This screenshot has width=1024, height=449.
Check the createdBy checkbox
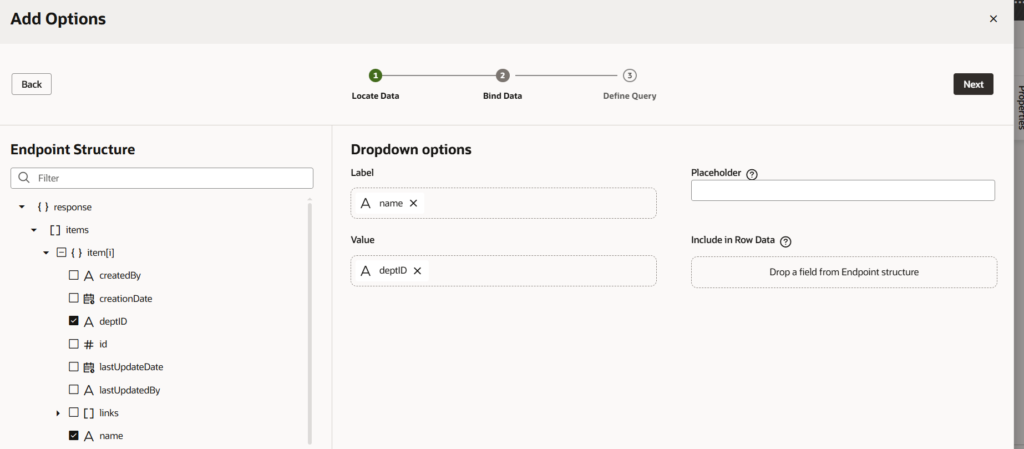[x=73, y=276]
